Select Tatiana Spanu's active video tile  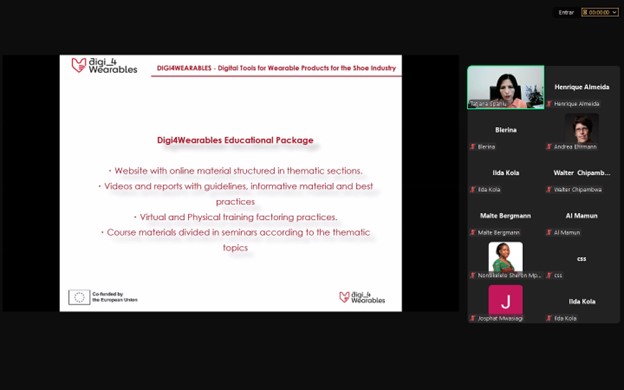pos(506,87)
